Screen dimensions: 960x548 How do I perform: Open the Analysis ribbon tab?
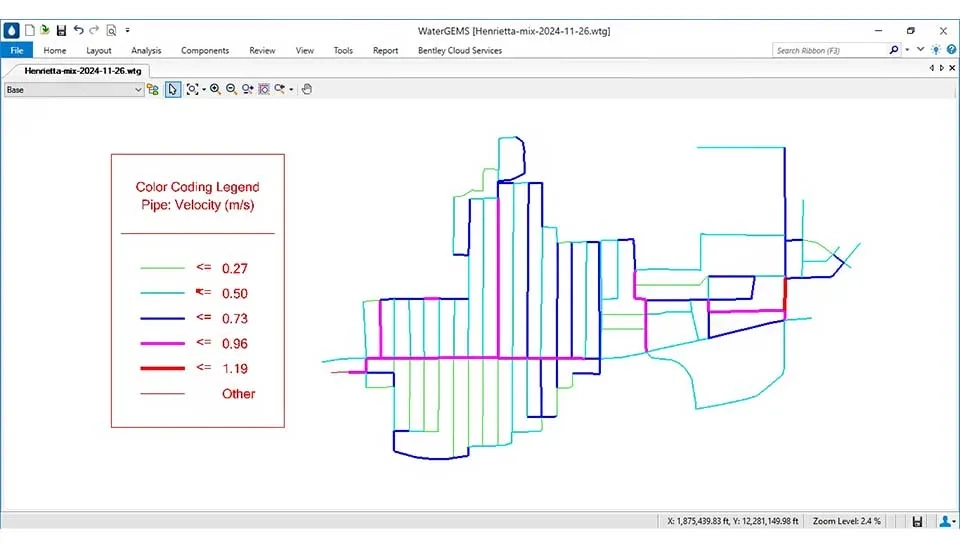coord(146,50)
